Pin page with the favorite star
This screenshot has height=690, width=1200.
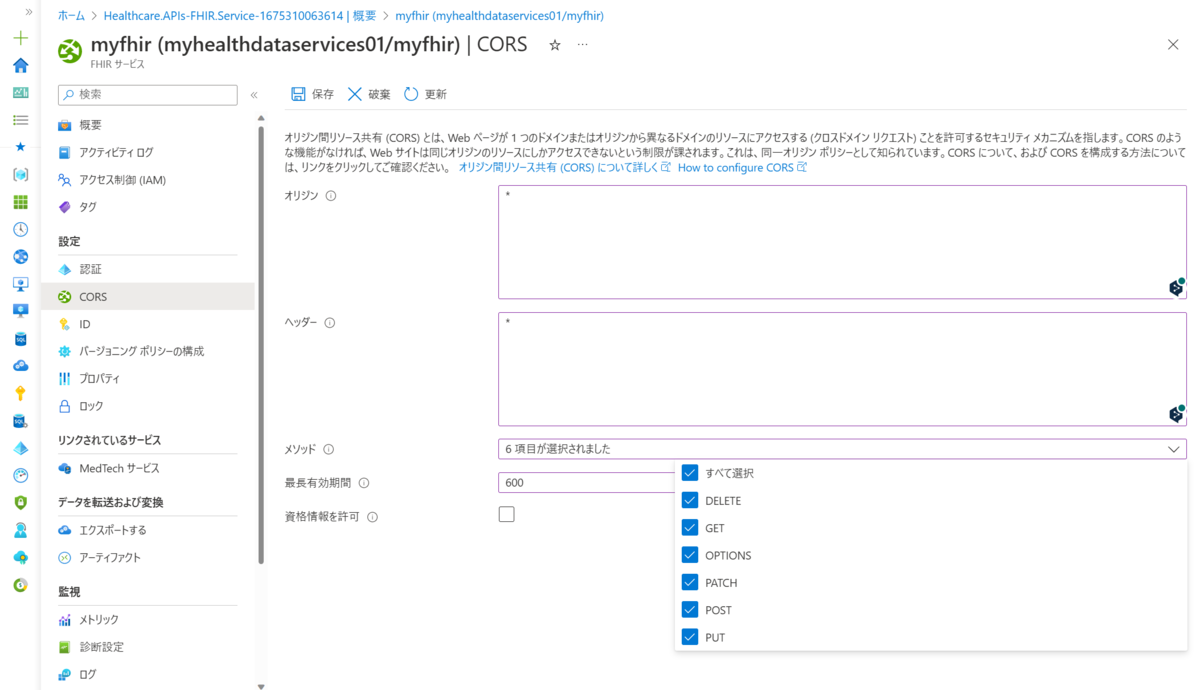point(555,45)
